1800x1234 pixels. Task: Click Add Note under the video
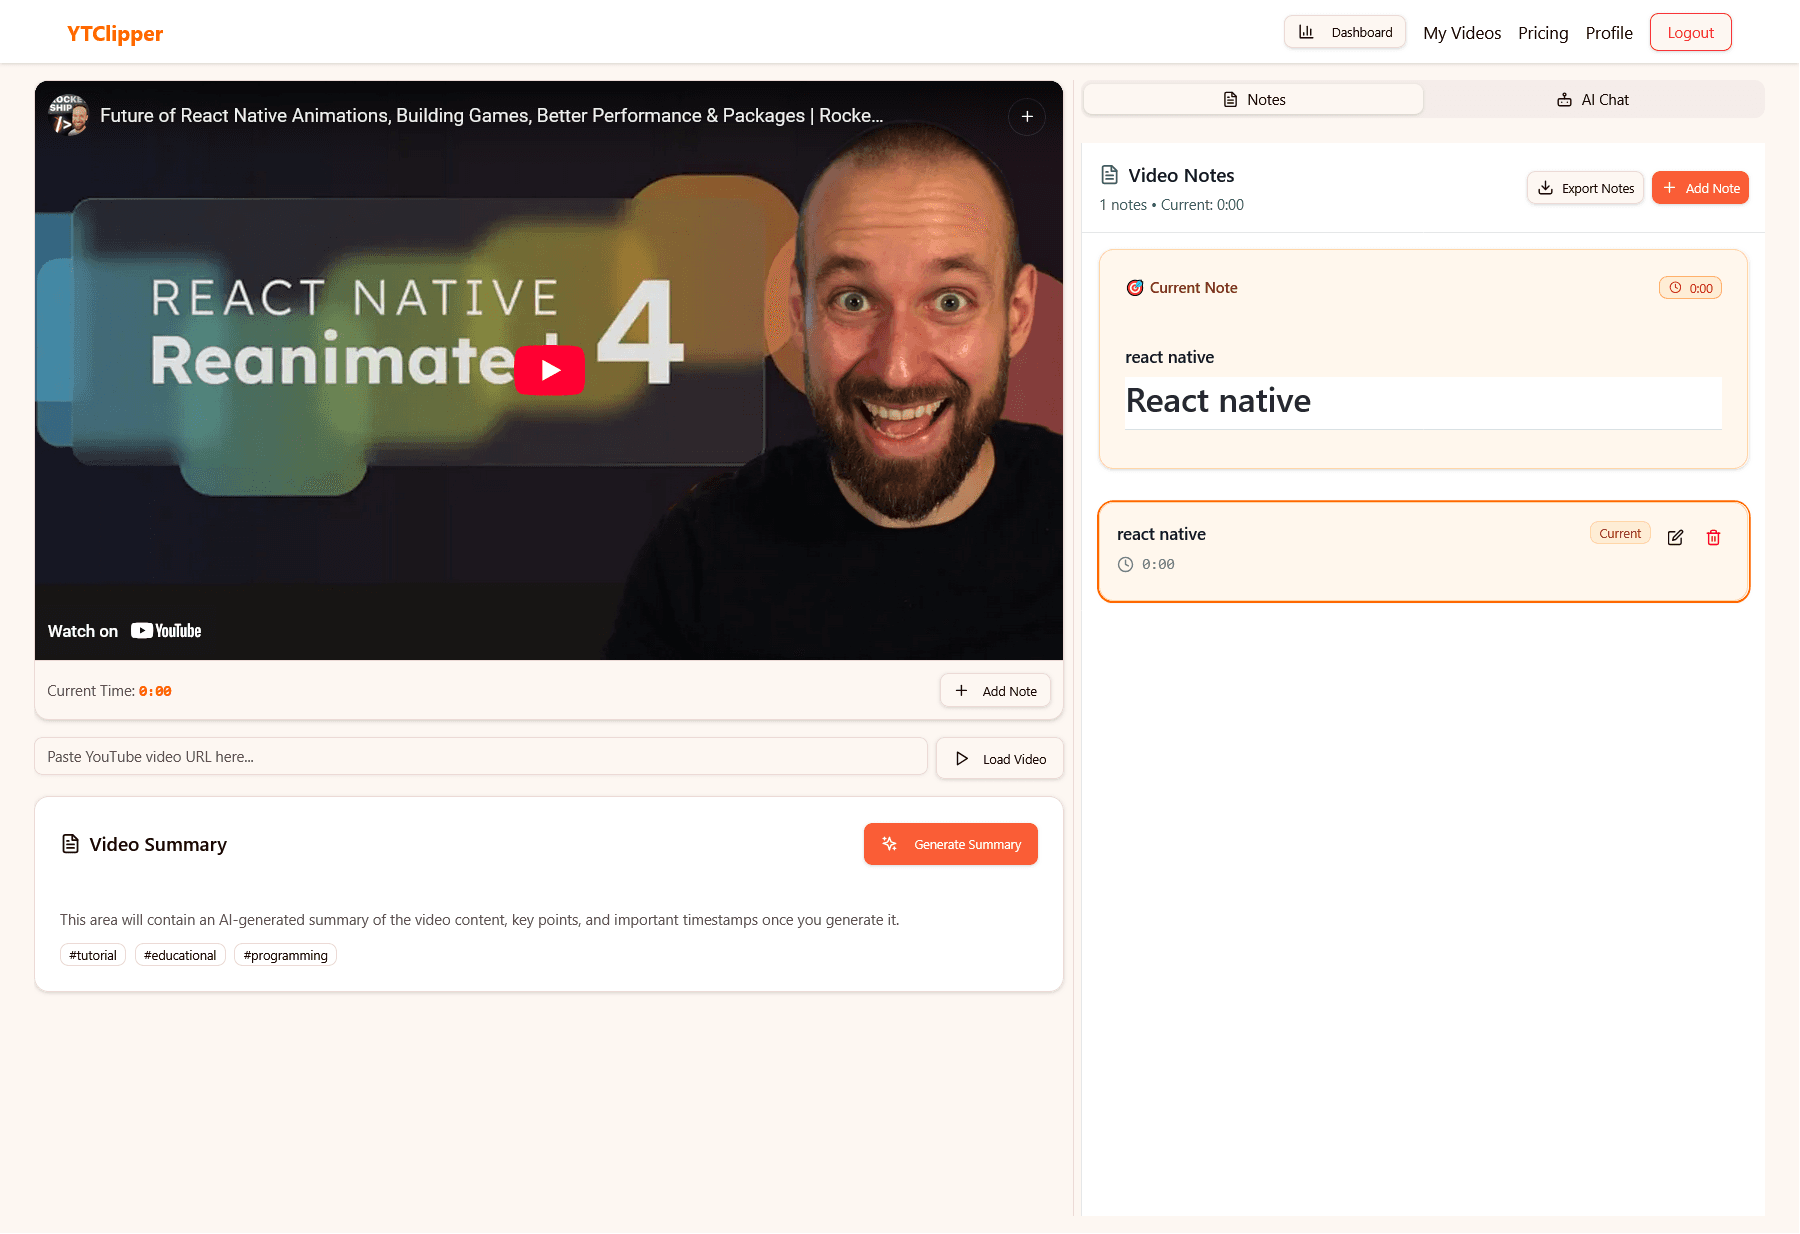tap(995, 691)
